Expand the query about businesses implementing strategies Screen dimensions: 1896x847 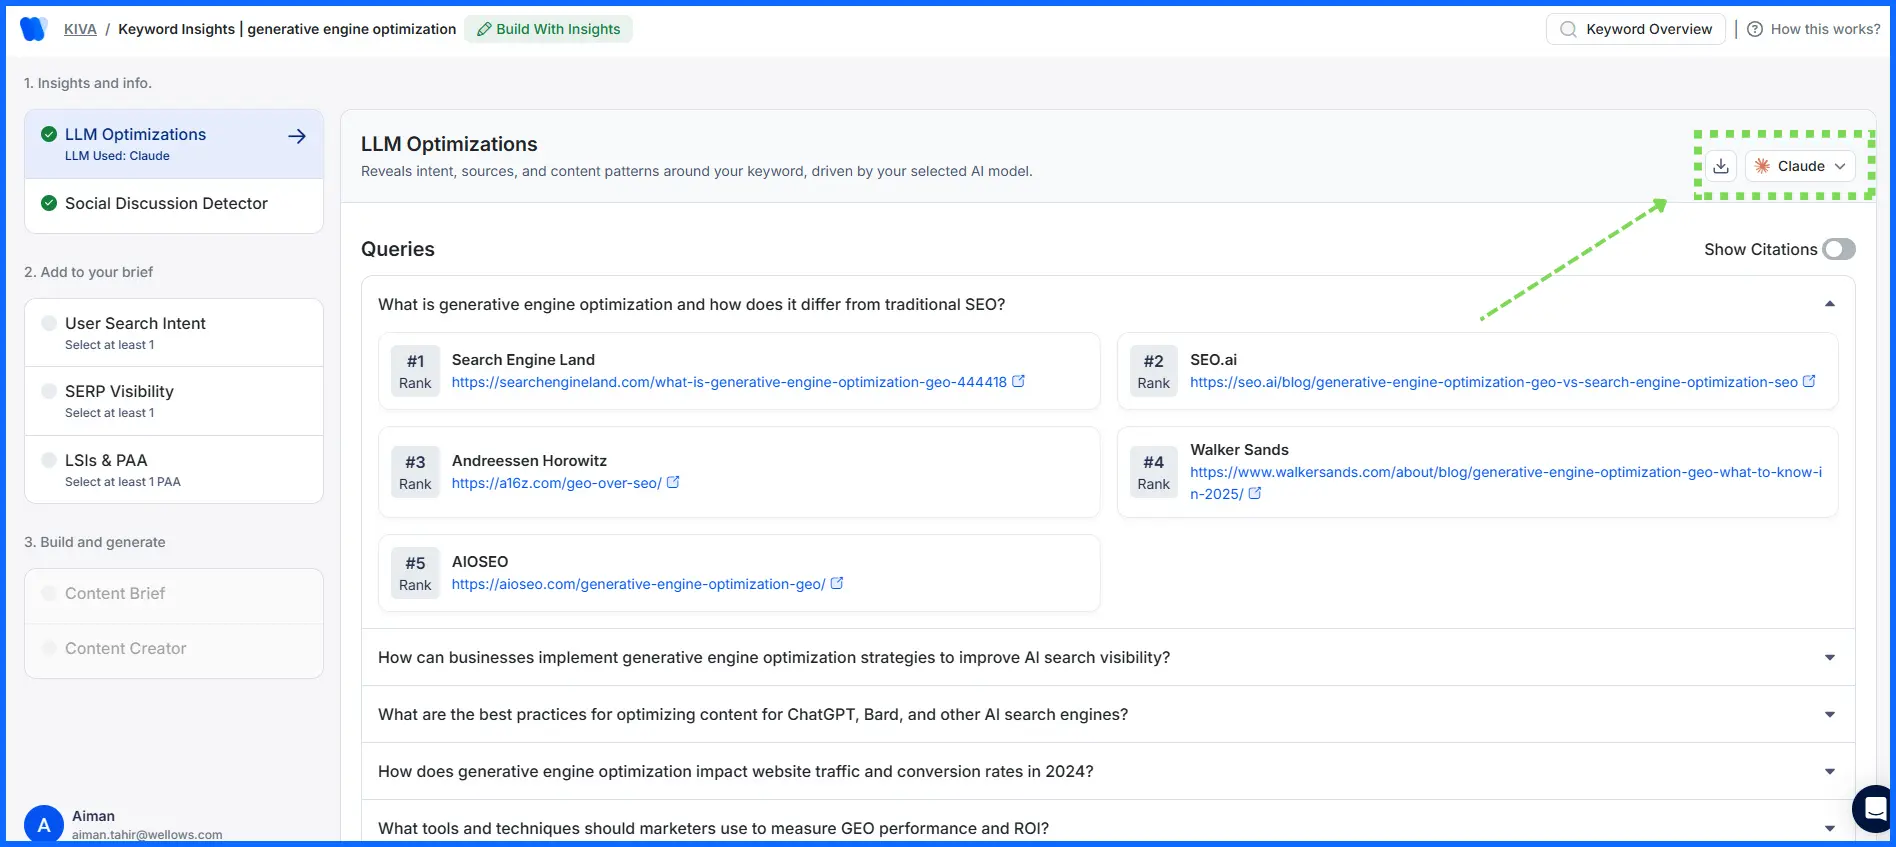[x=1829, y=657]
